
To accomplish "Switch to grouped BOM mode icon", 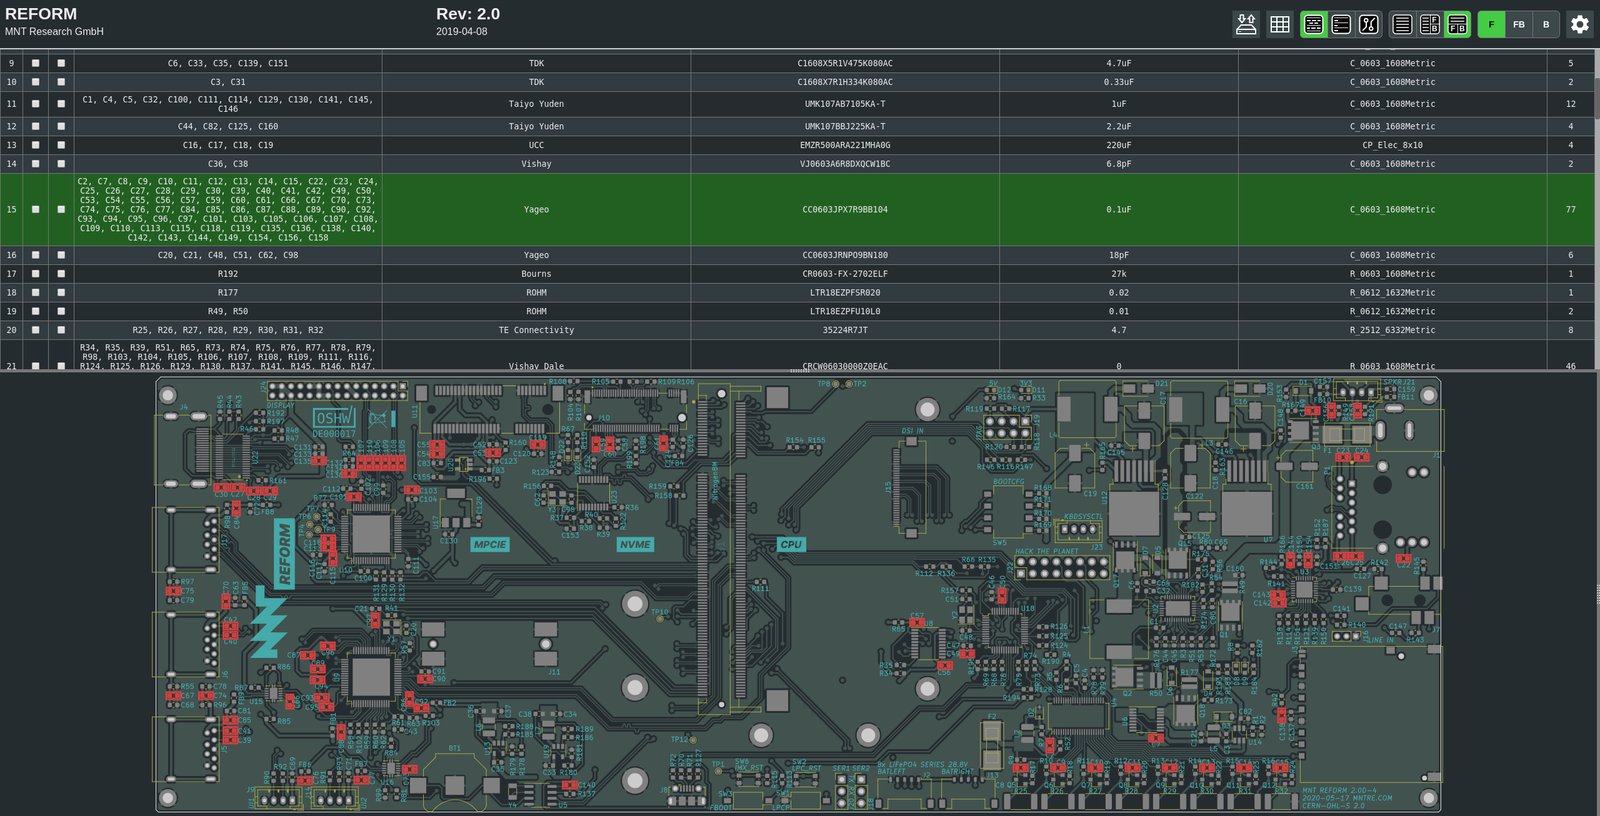I will pos(1314,24).
